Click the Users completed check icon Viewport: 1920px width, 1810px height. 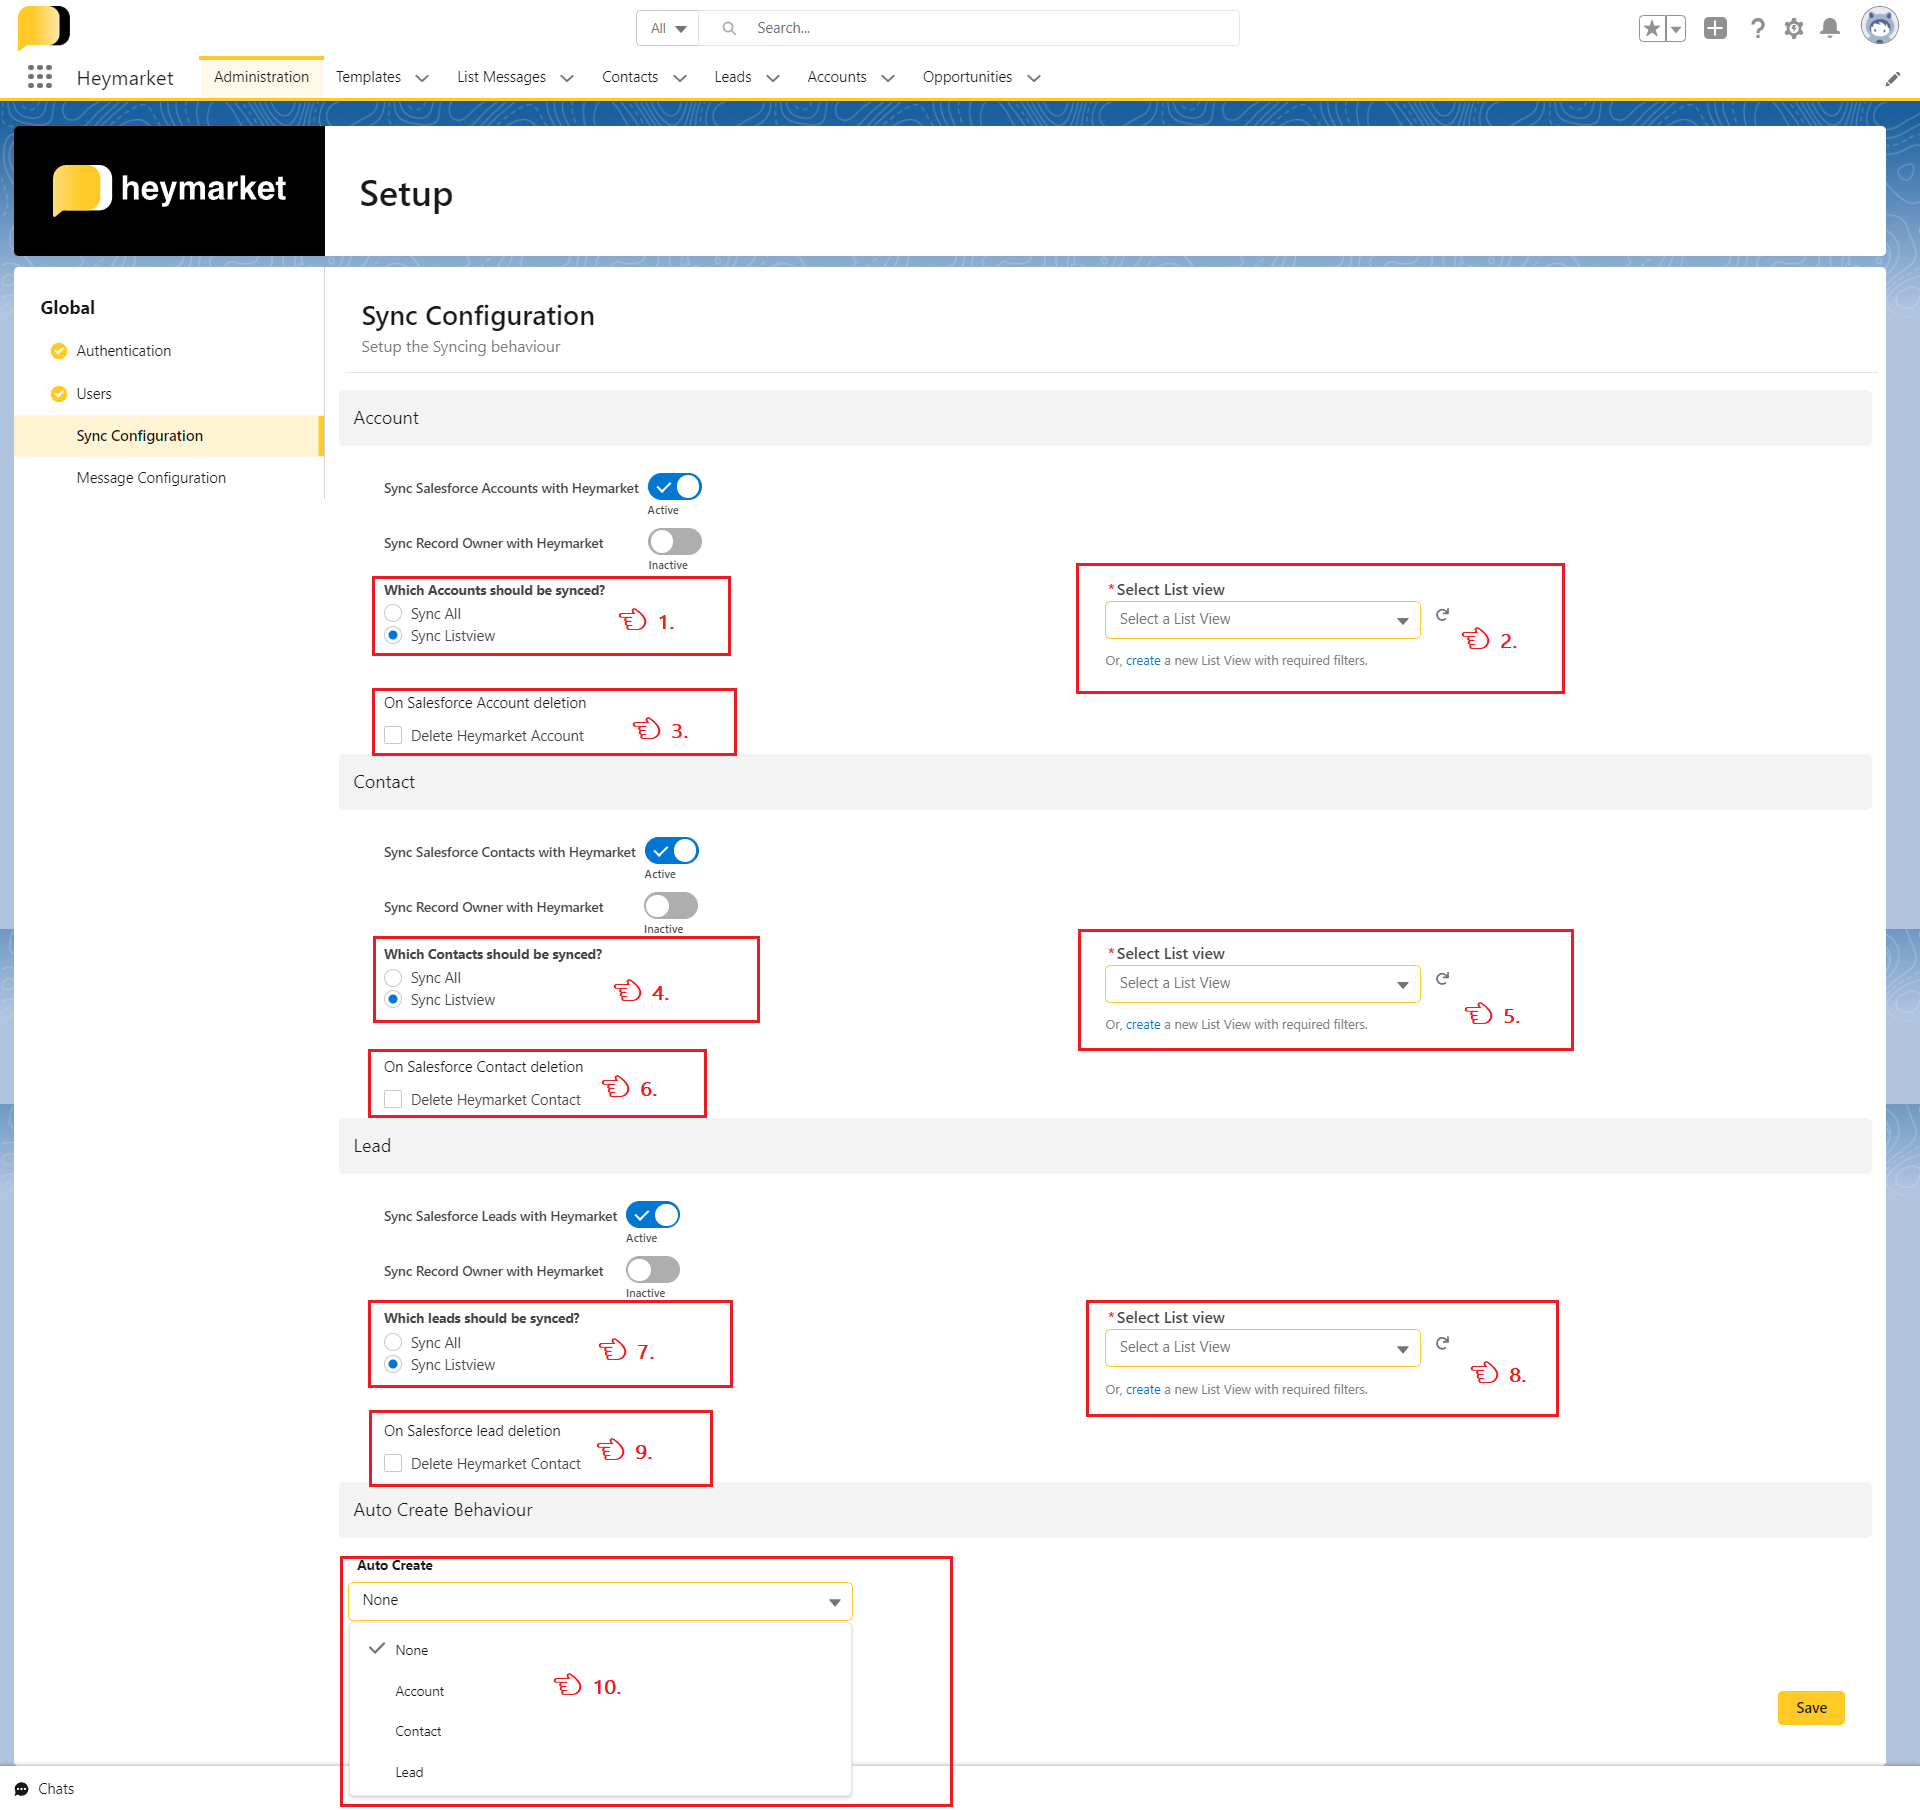pyautogui.click(x=59, y=394)
